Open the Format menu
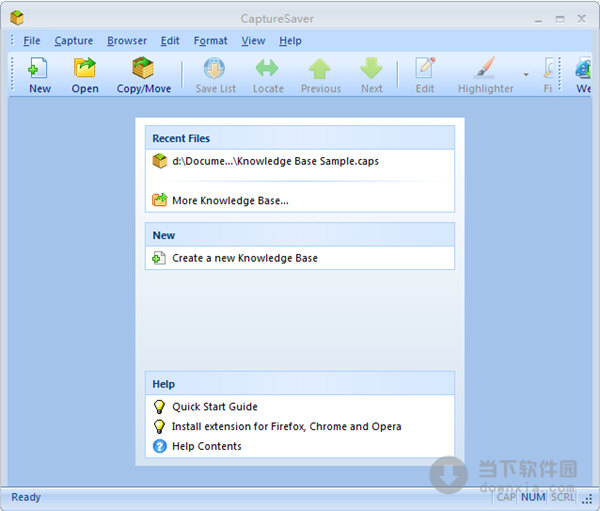This screenshot has height=511, width=600. click(210, 41)
